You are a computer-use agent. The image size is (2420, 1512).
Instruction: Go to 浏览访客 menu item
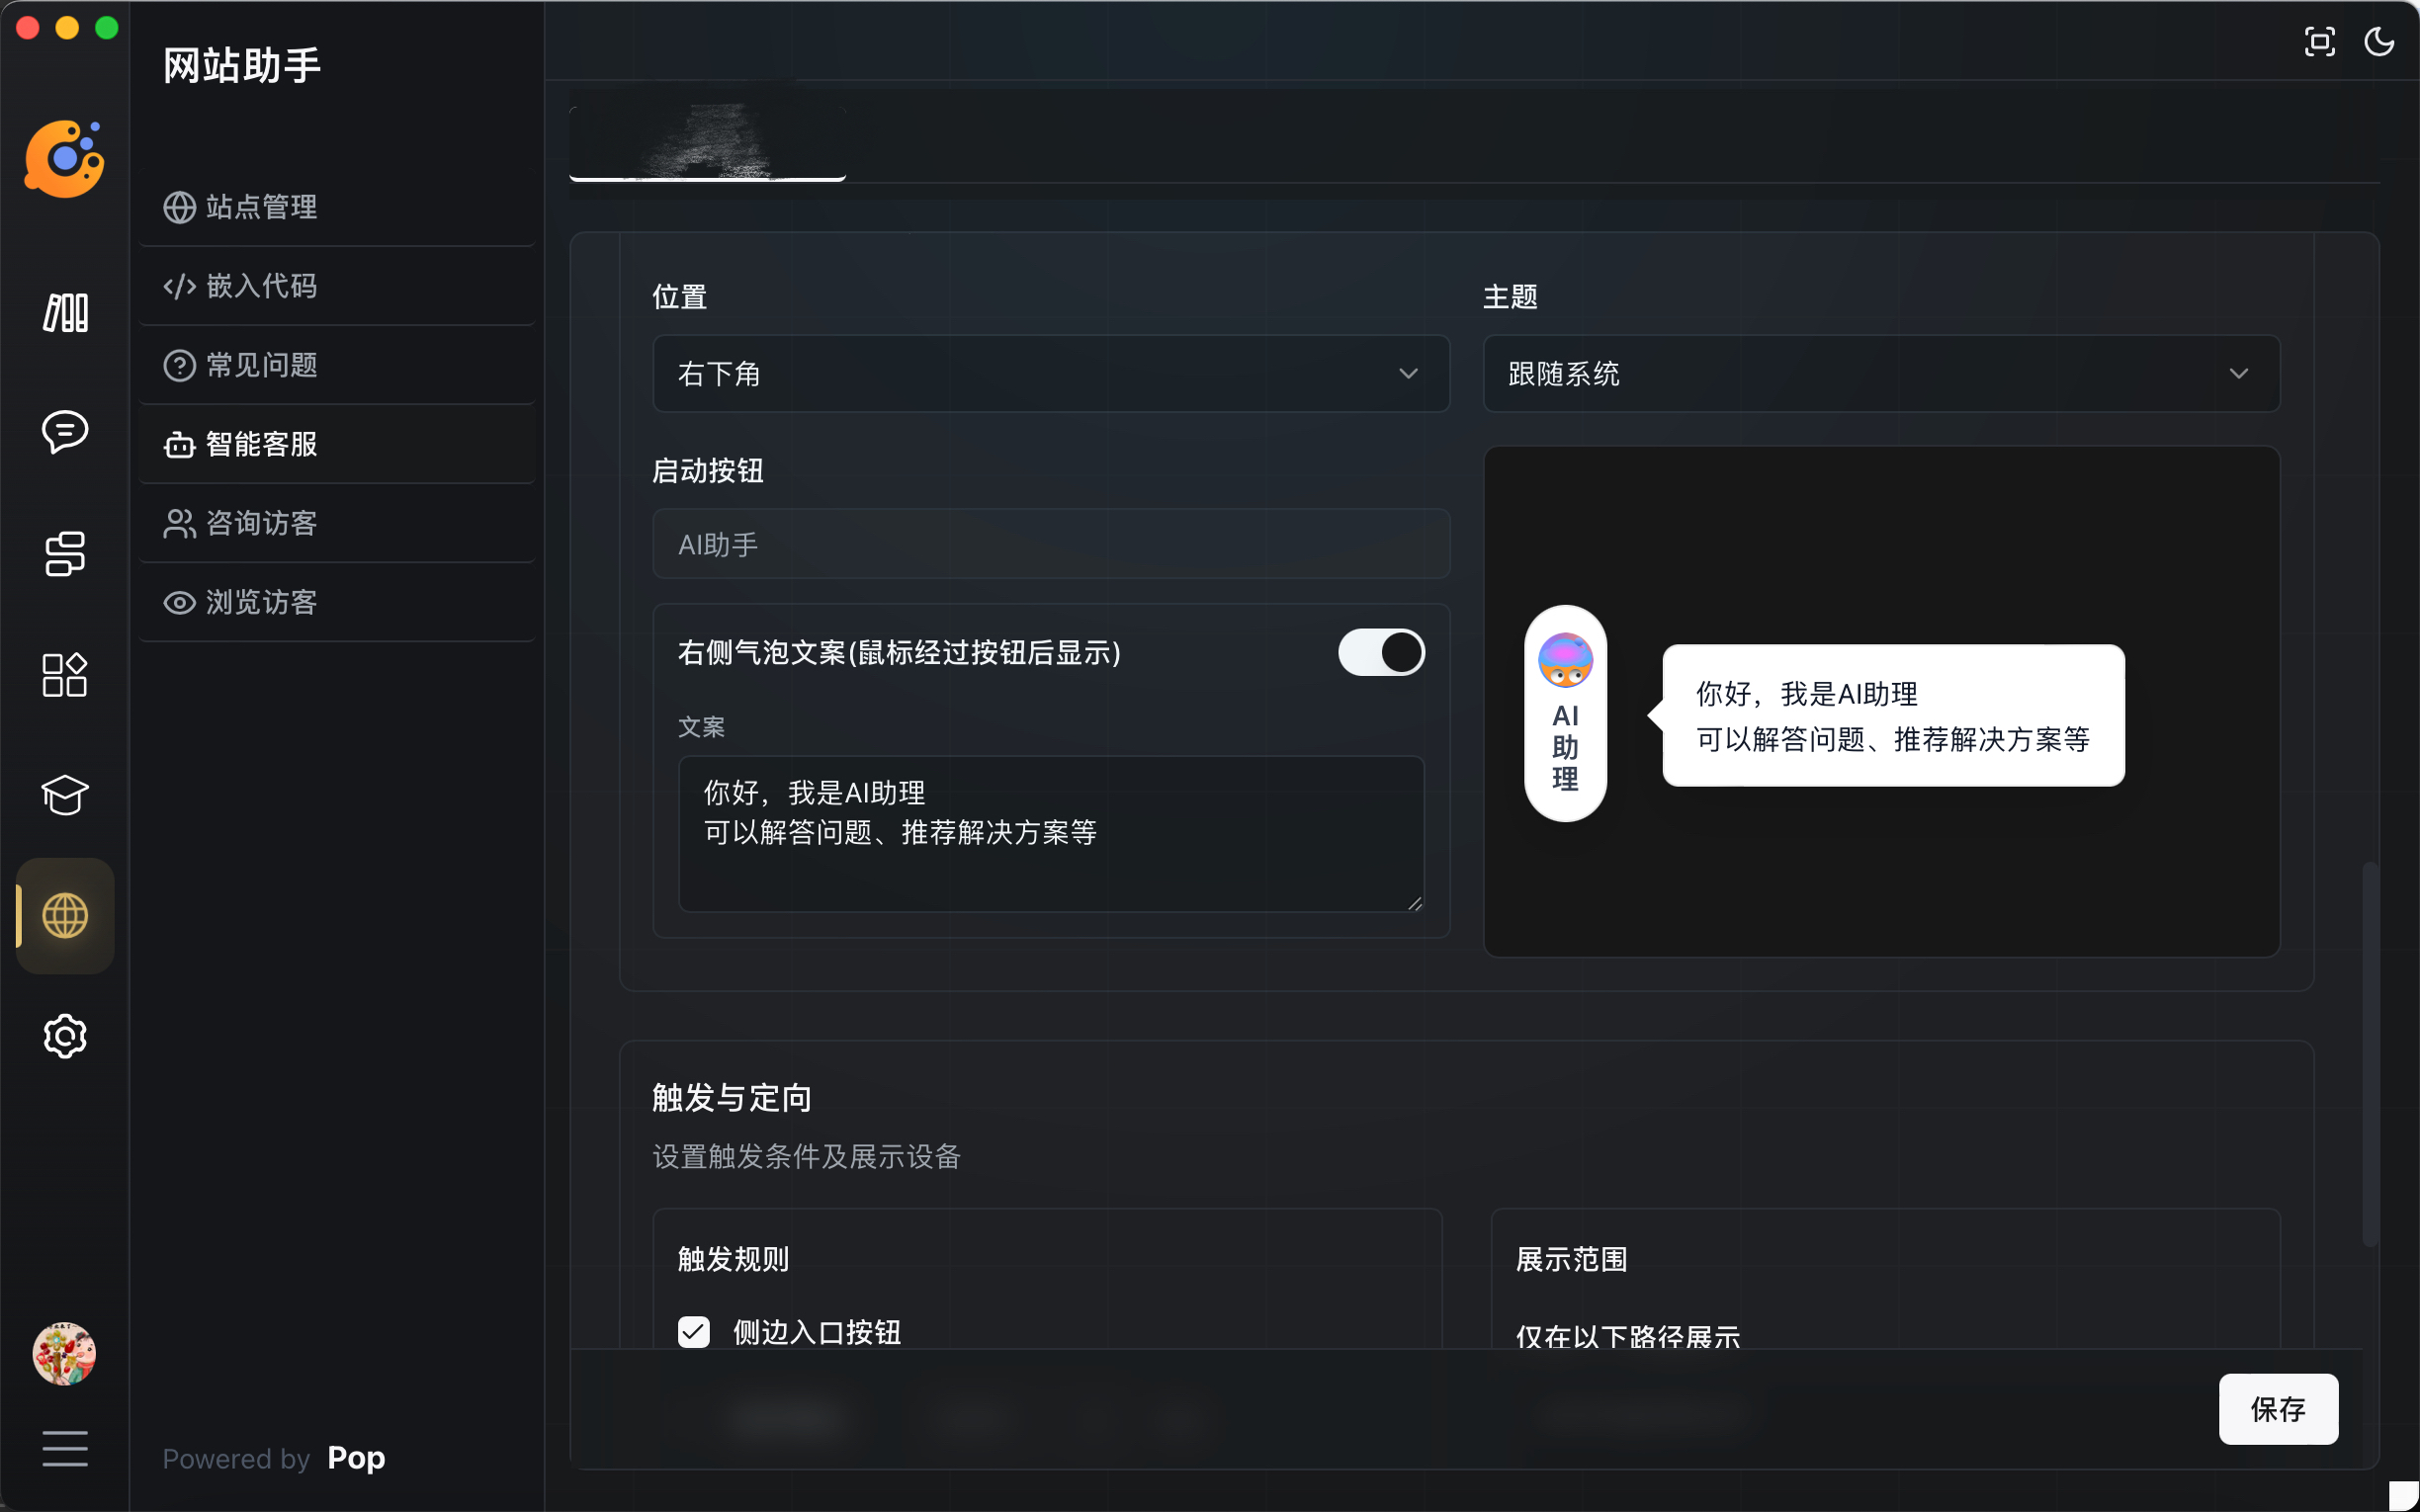coord(260,602)
